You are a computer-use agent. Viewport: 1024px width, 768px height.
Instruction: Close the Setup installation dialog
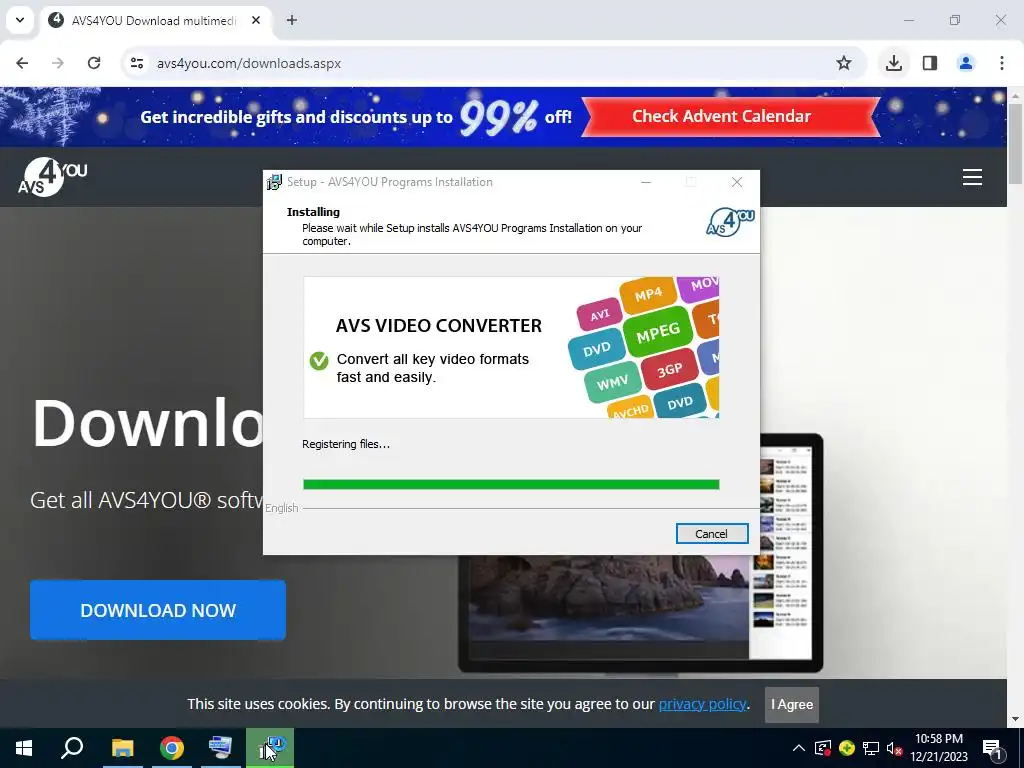[737, 182]
